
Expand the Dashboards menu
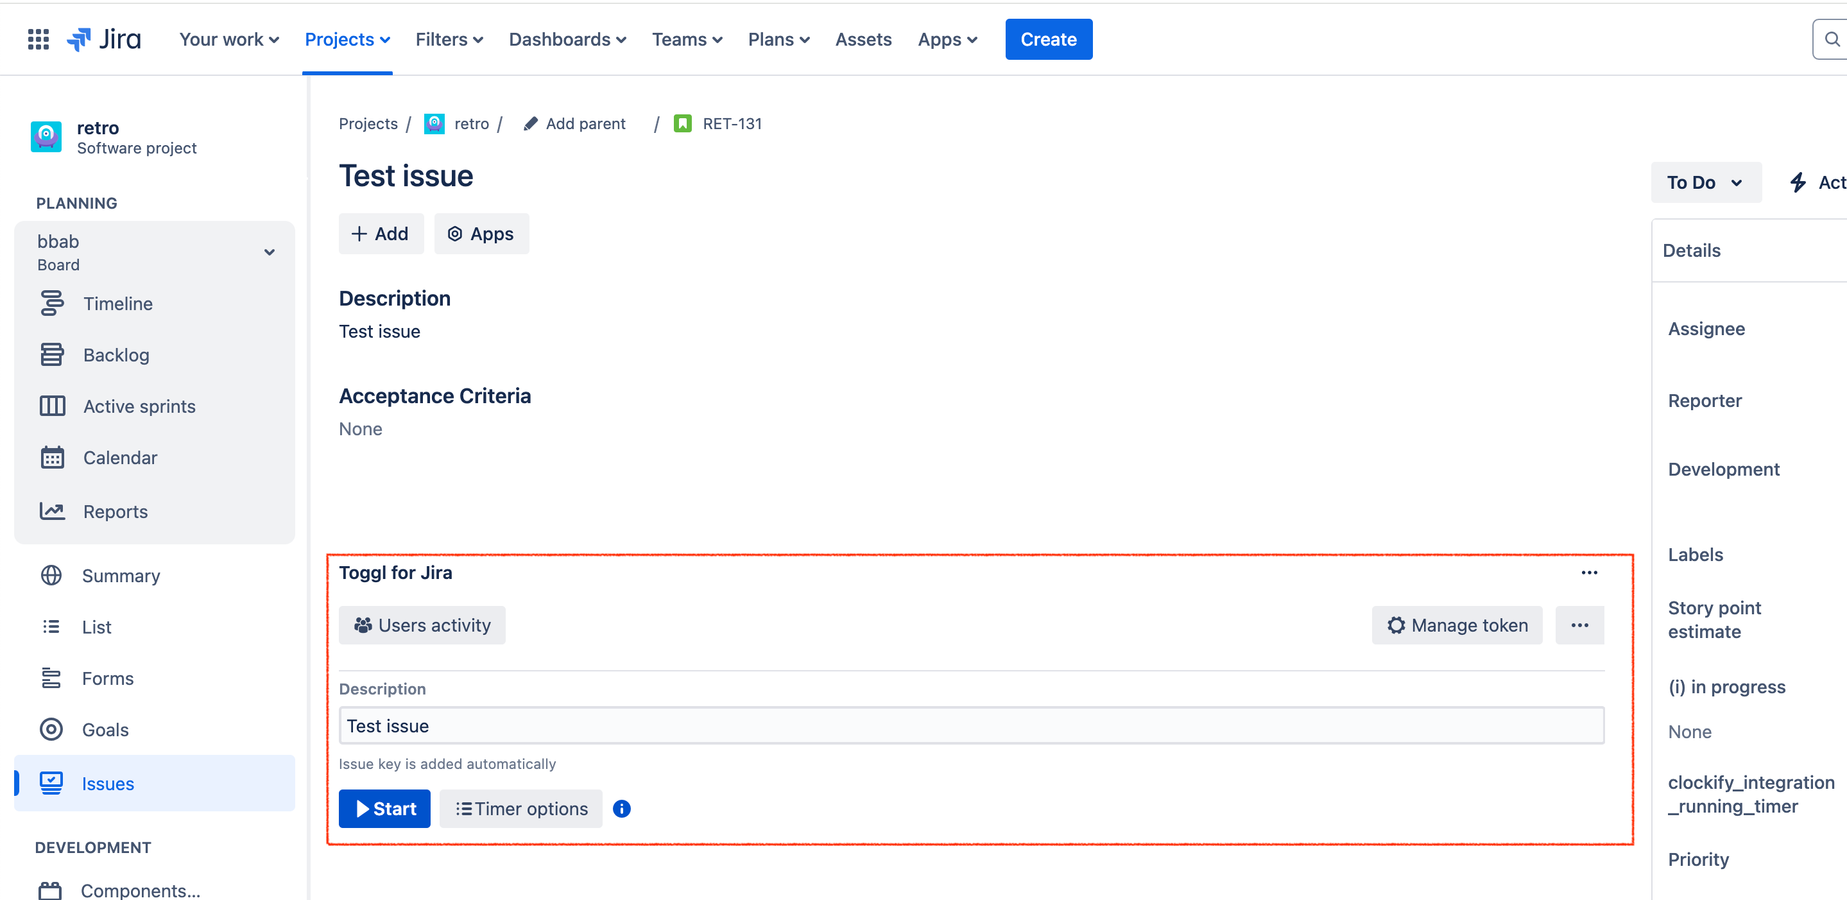coord(567,39)
